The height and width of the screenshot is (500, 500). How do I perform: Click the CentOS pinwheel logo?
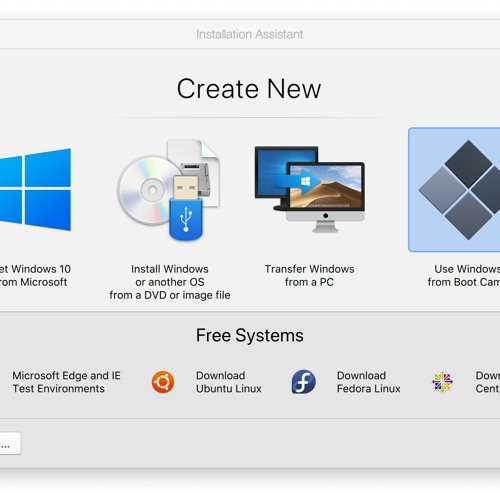[x=442, y=382]
